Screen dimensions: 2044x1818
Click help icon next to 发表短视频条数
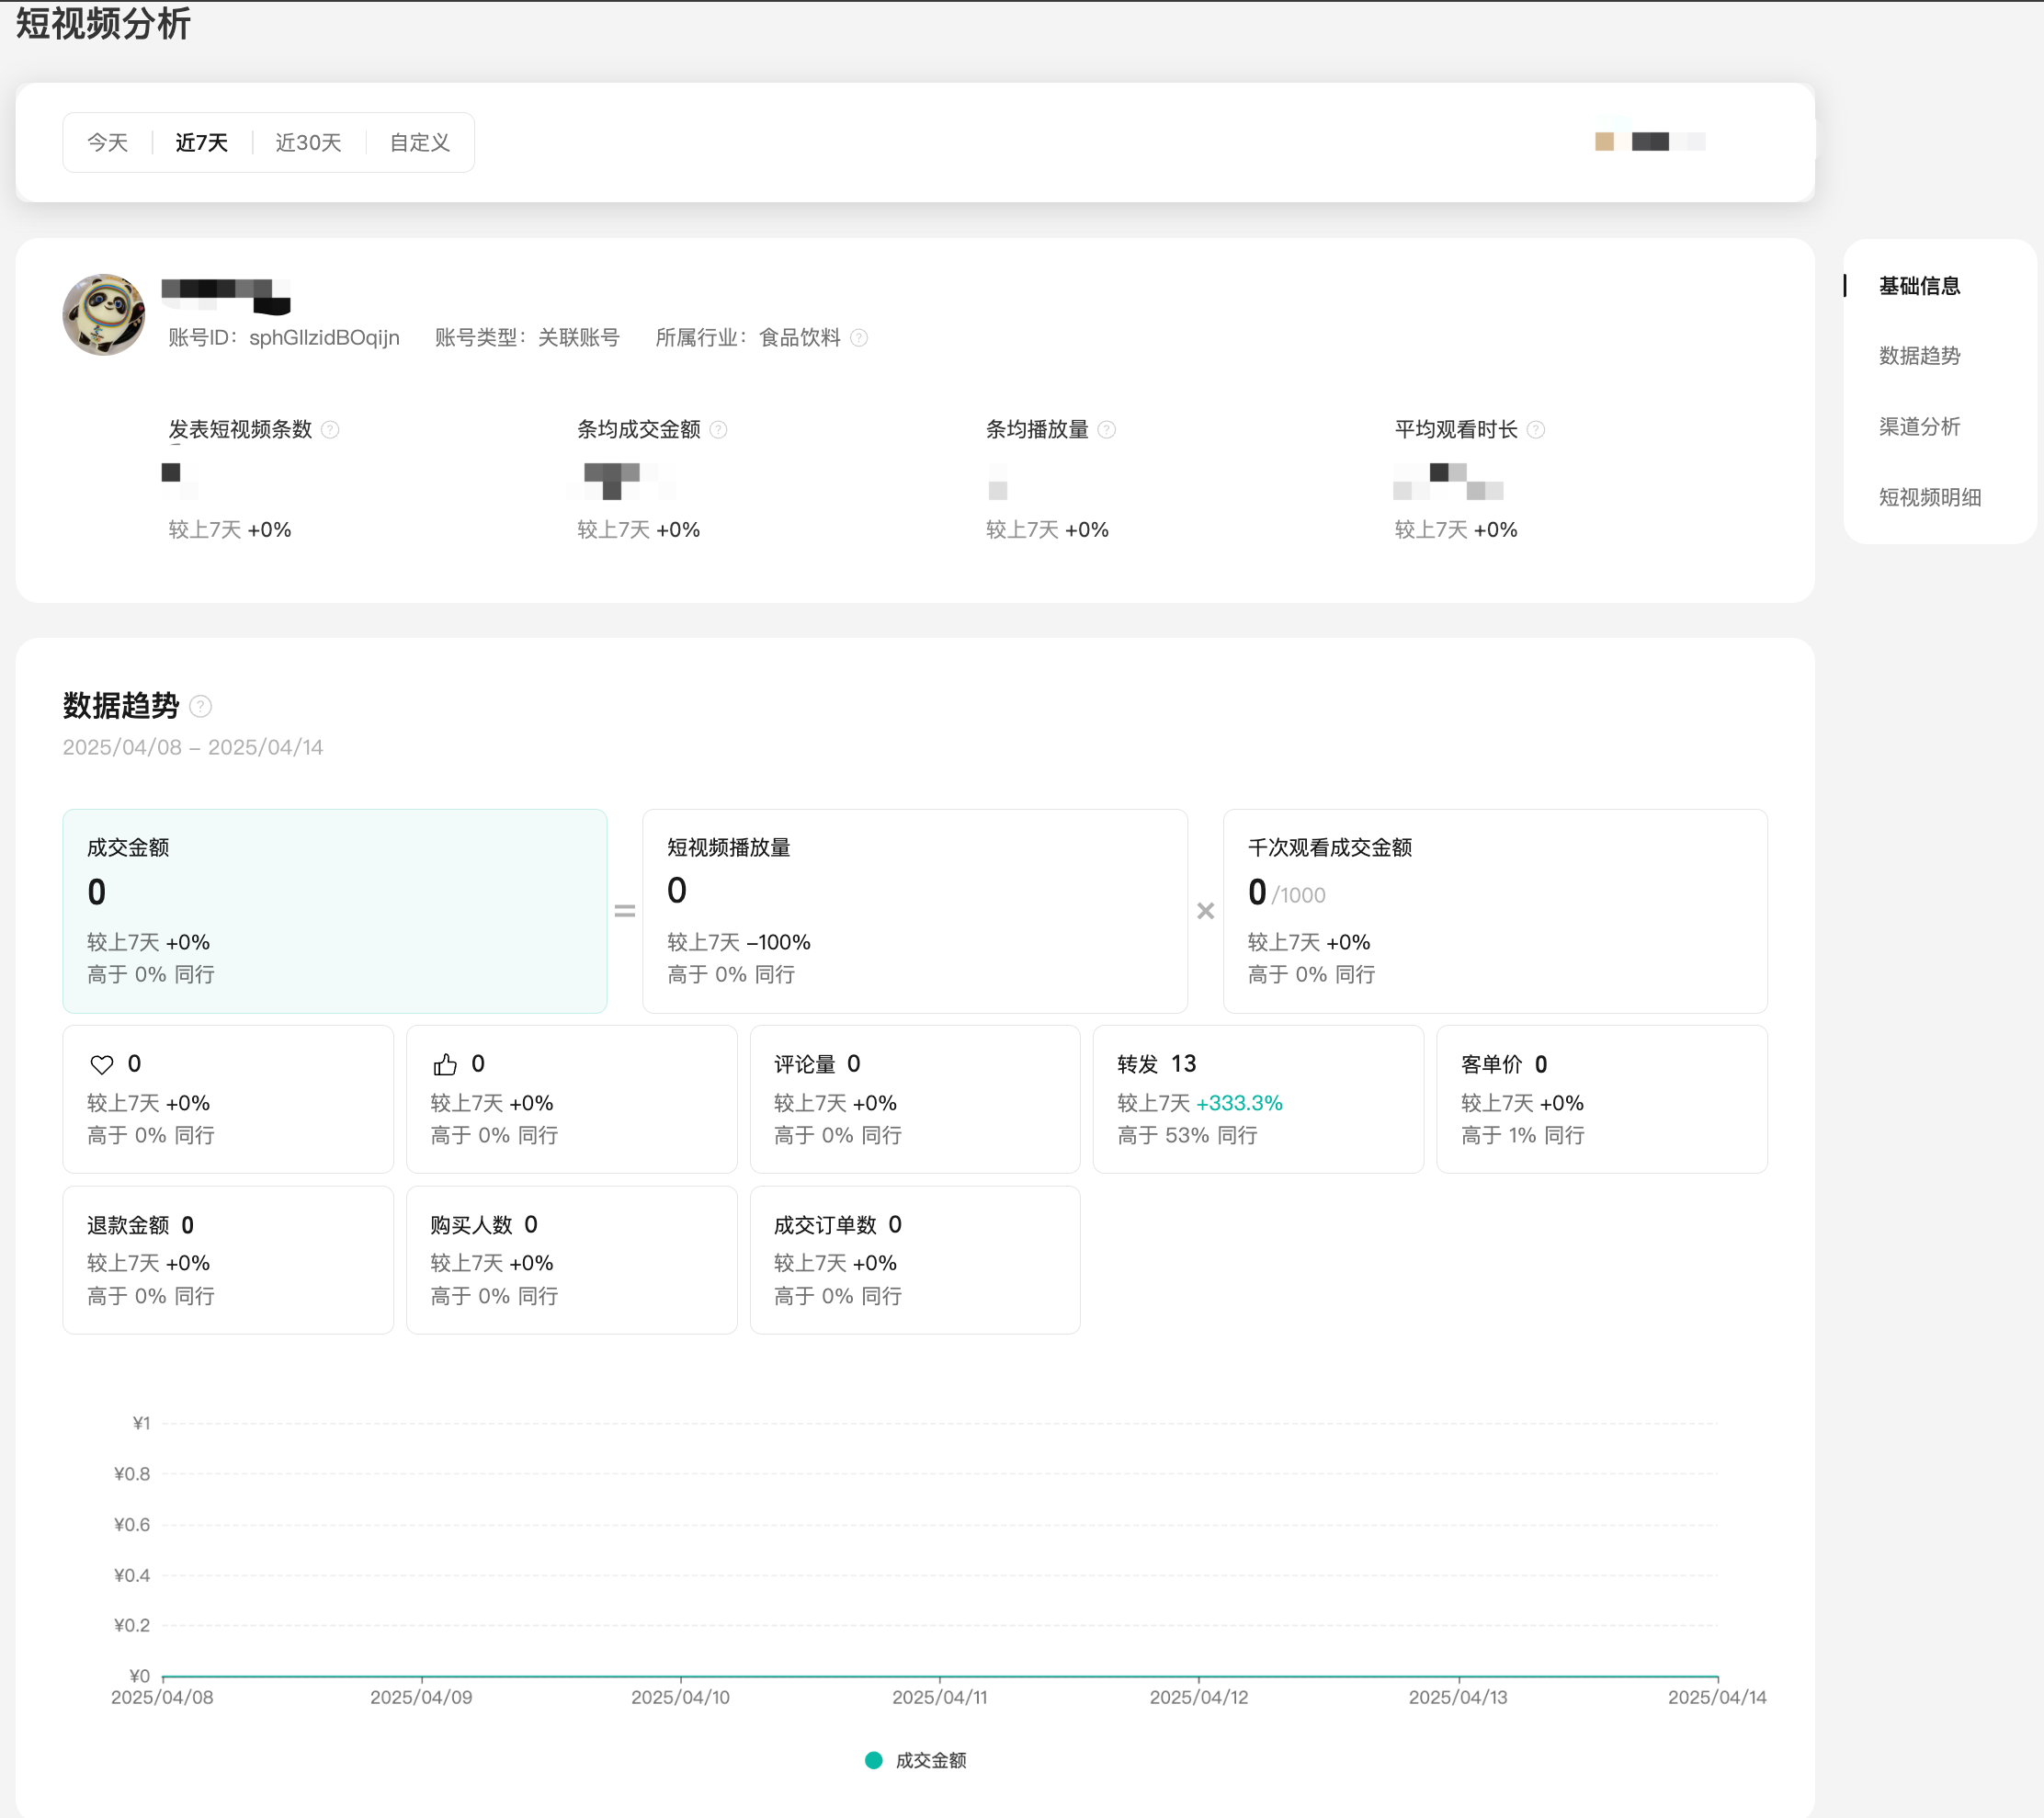coord(330,430)
